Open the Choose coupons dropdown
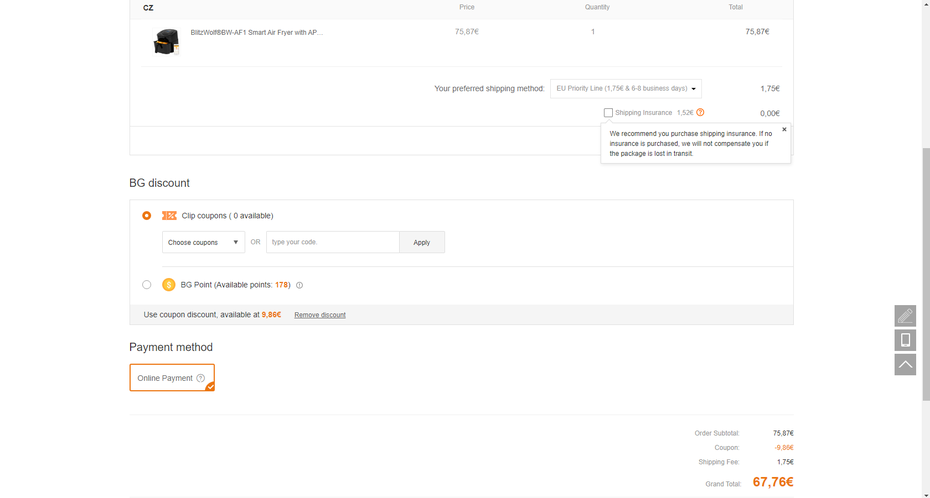Screen dimensions: 930x498 tap(203, 242)
